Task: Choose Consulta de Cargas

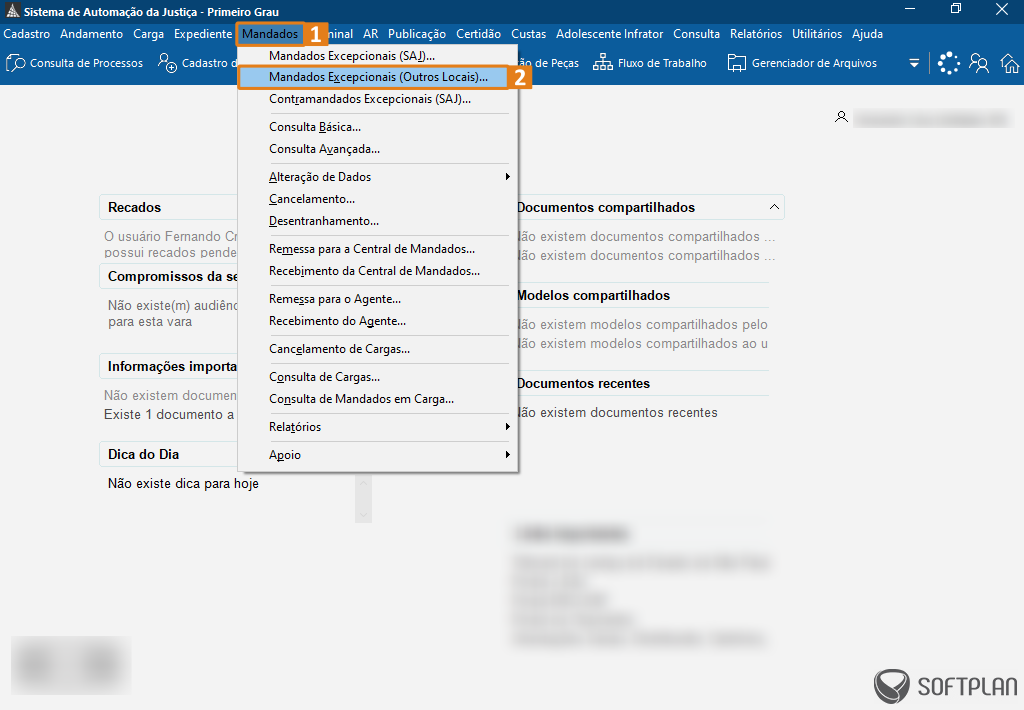Action: 379,377
